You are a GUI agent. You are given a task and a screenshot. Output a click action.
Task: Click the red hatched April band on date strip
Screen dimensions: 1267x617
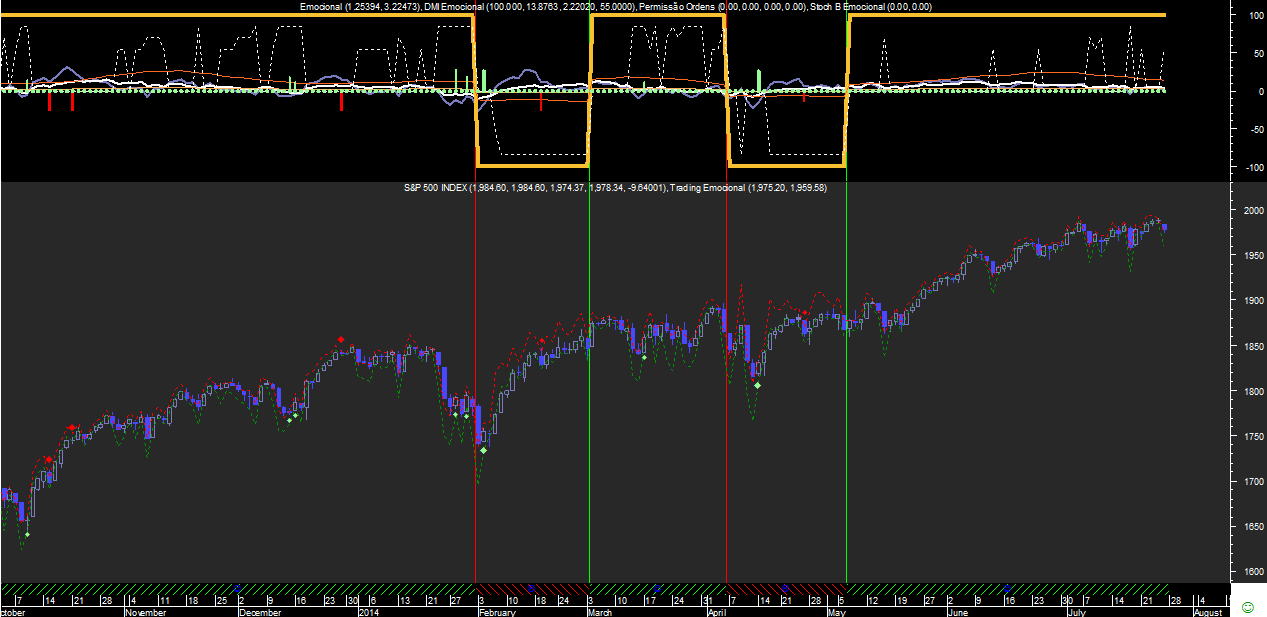[785, 589]
